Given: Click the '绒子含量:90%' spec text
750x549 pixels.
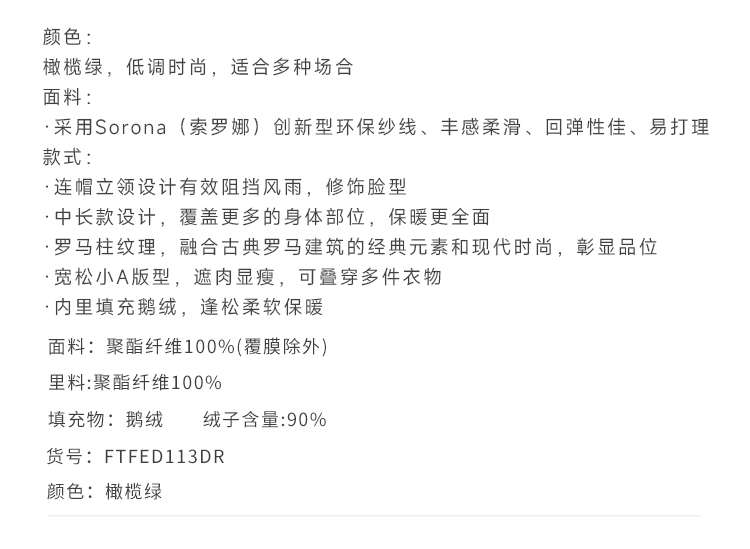Looking at the screenshot, I should (264, 419).
